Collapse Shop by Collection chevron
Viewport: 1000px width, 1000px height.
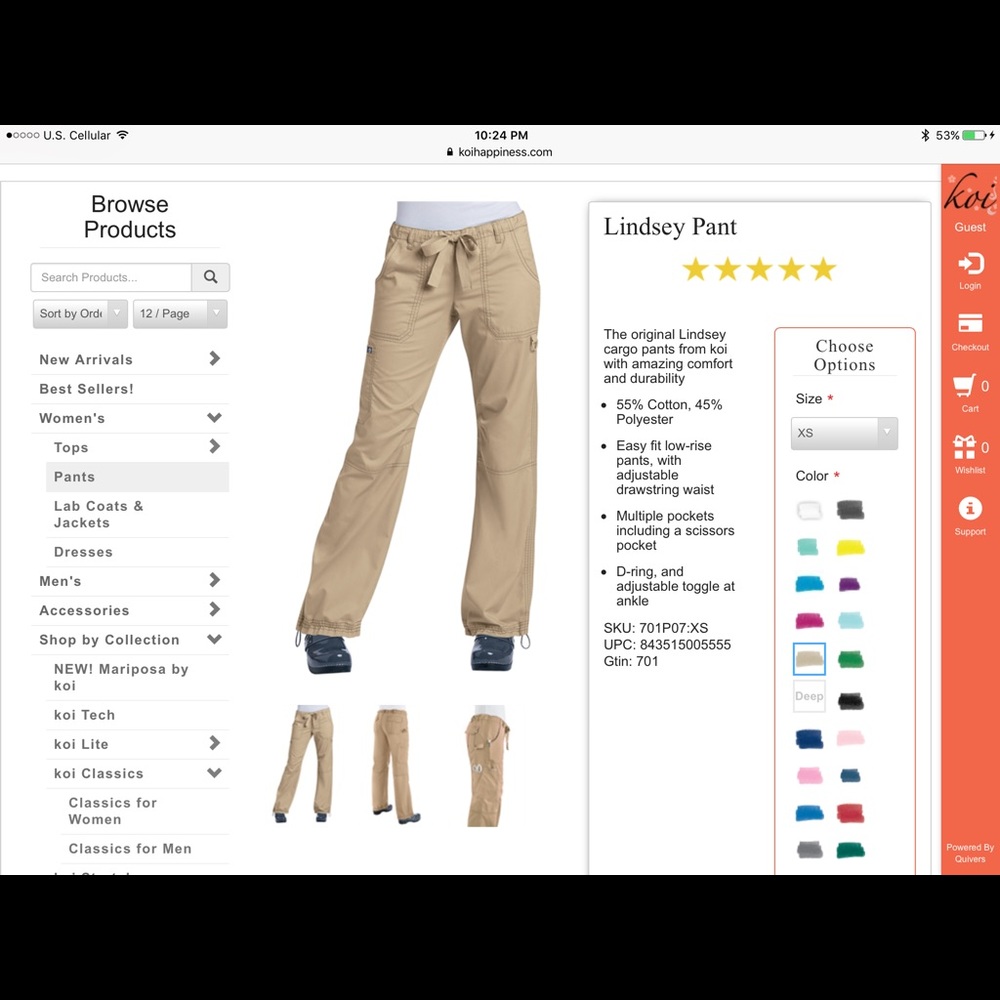[x=214, y=639]
